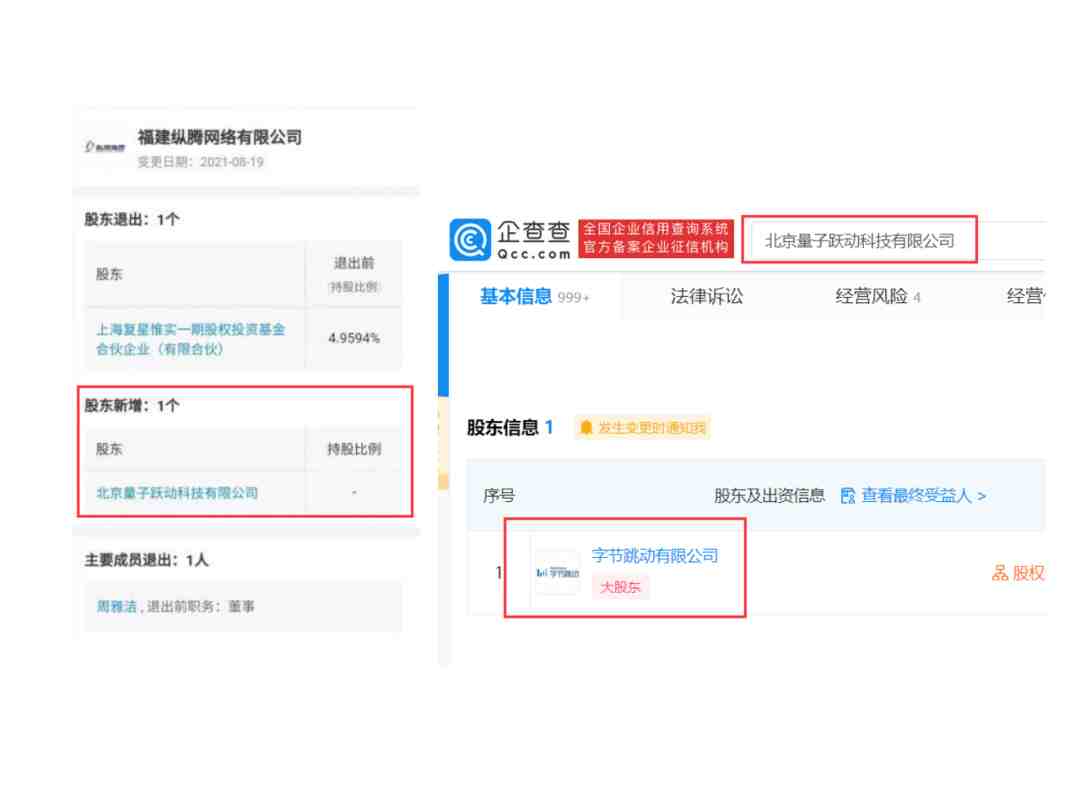
Task: Click the 福建纵腾网络有限公司 company title
Action: (x=220, y=137)
